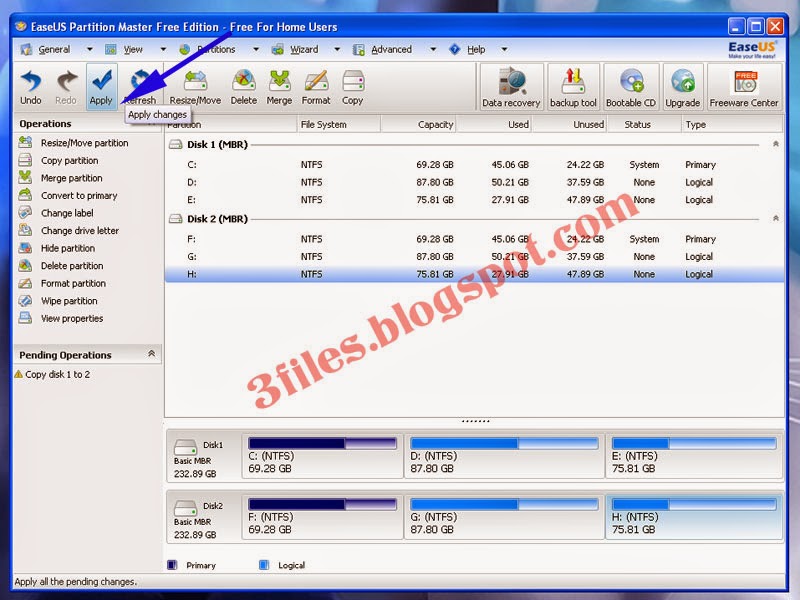Expand dropdown arrow next to General

[89, 49]
